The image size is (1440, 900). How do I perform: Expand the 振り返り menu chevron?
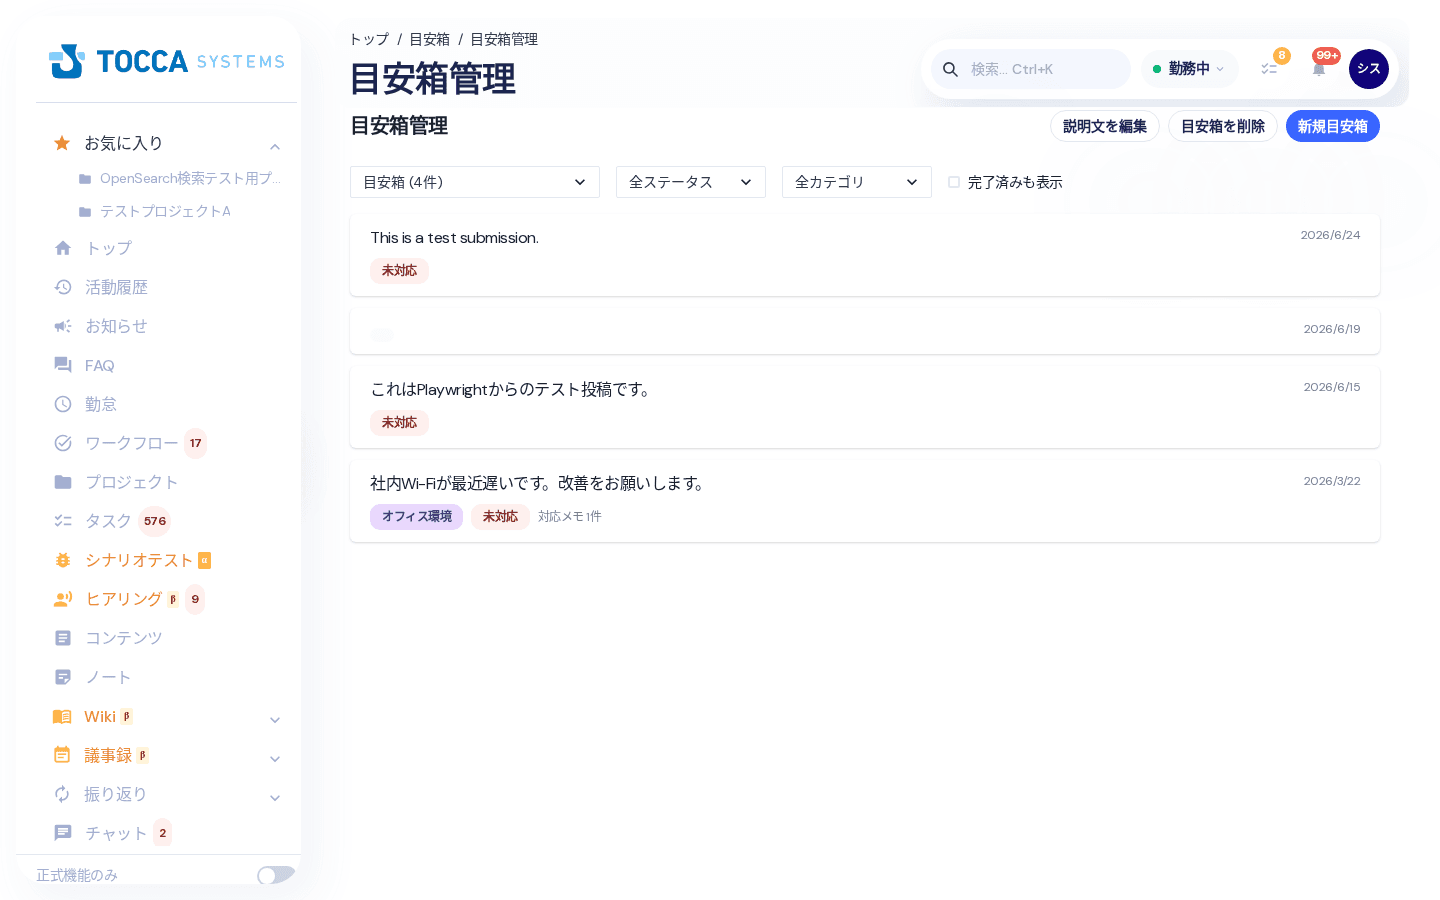click(275, 798)
